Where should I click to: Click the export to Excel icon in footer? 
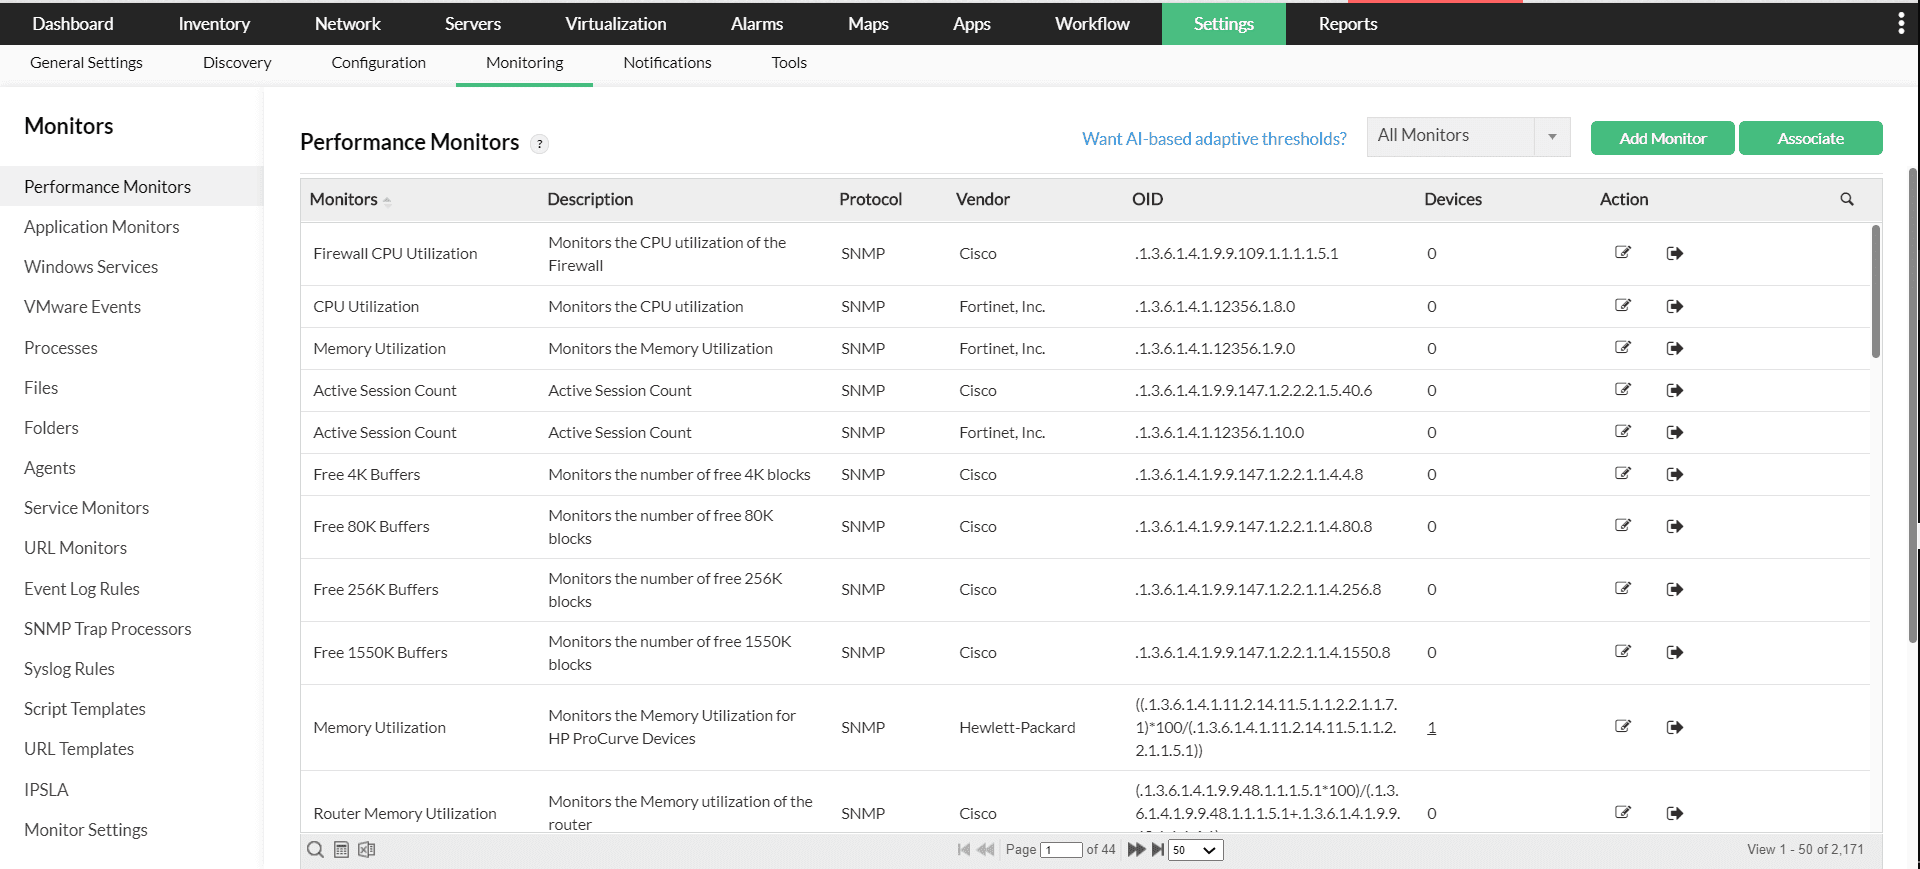pos(367,850)
